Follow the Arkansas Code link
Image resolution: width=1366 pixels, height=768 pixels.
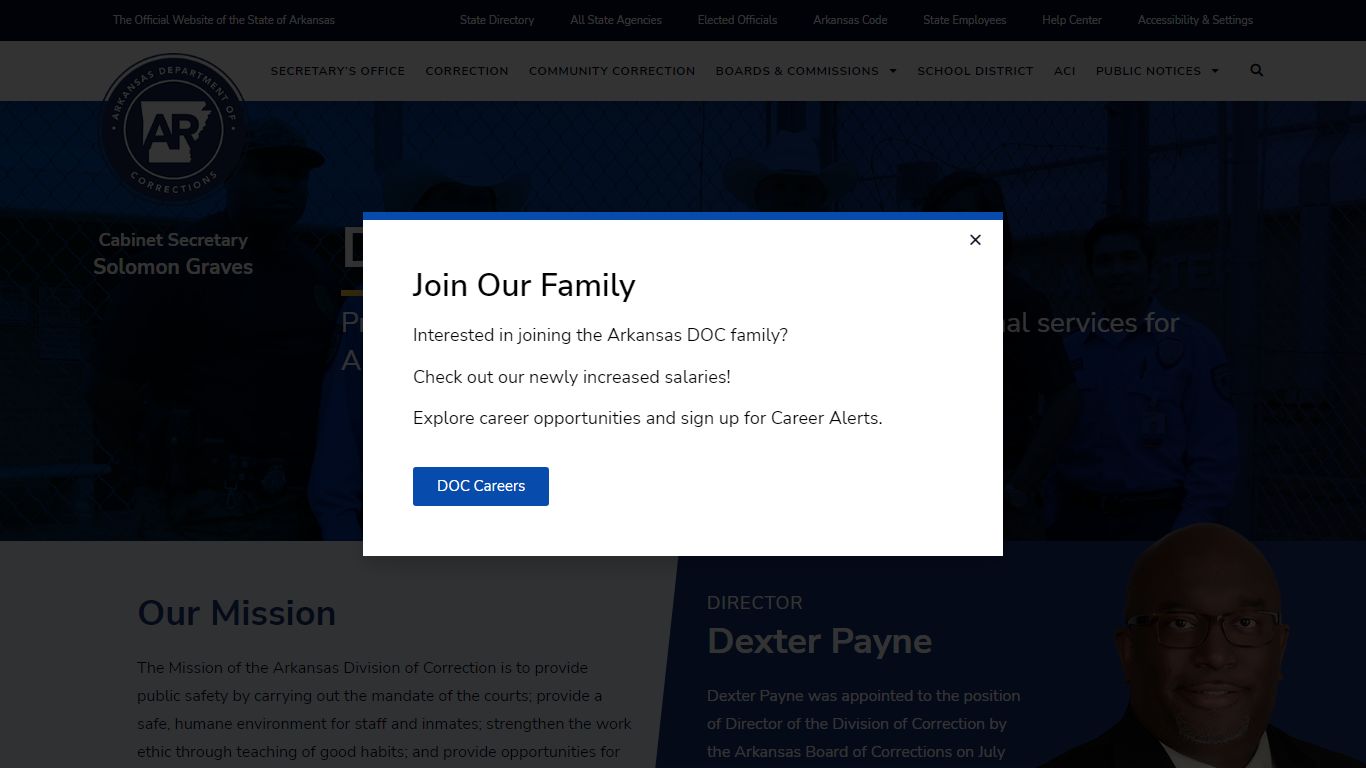(850, 20)
